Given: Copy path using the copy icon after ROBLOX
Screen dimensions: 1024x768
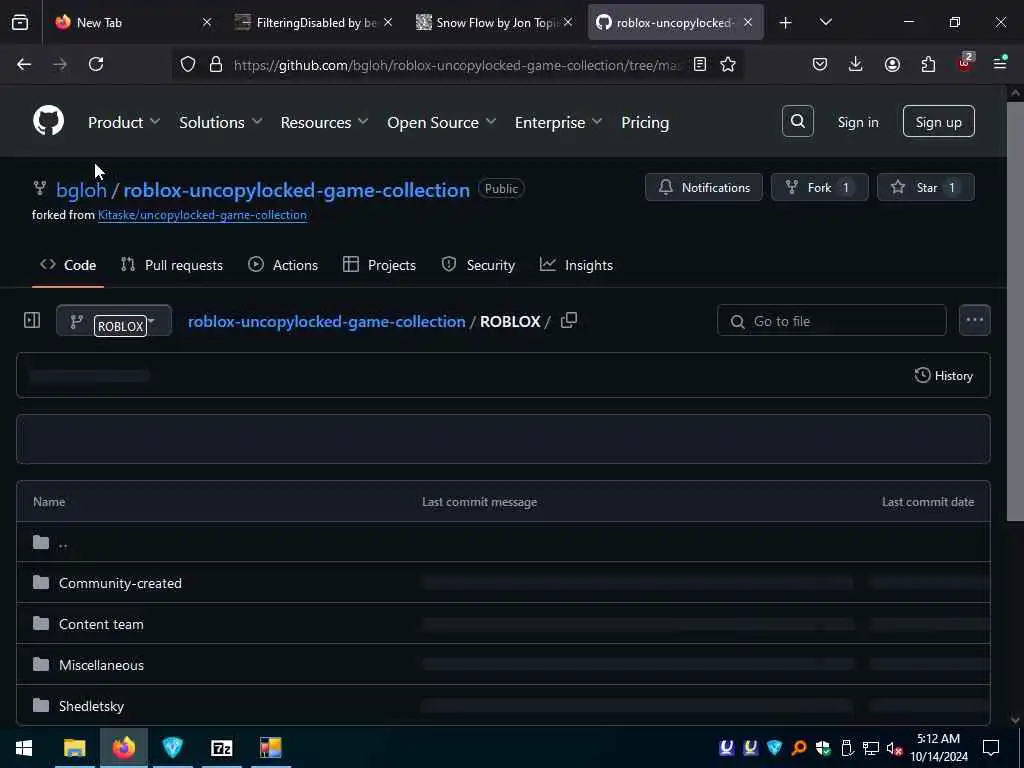Looking at the screenshot, I should 569,321.
